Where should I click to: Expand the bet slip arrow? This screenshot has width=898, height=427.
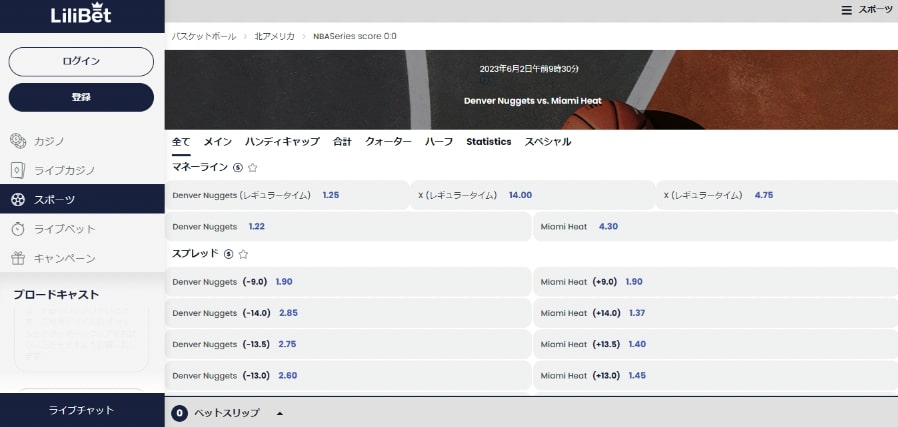tap(279, 413)
